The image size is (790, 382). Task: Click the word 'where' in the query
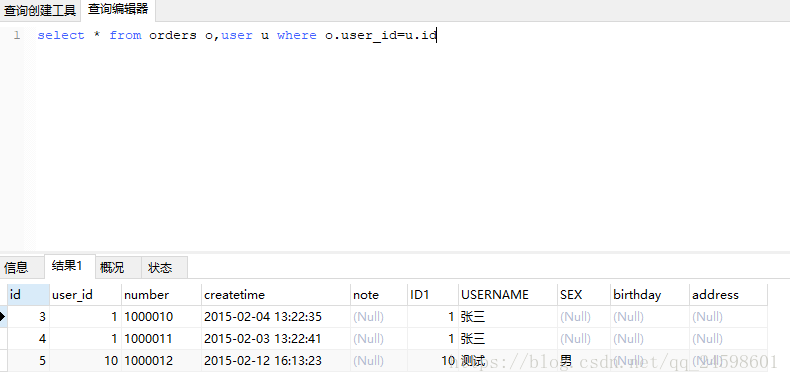point(297,35)
